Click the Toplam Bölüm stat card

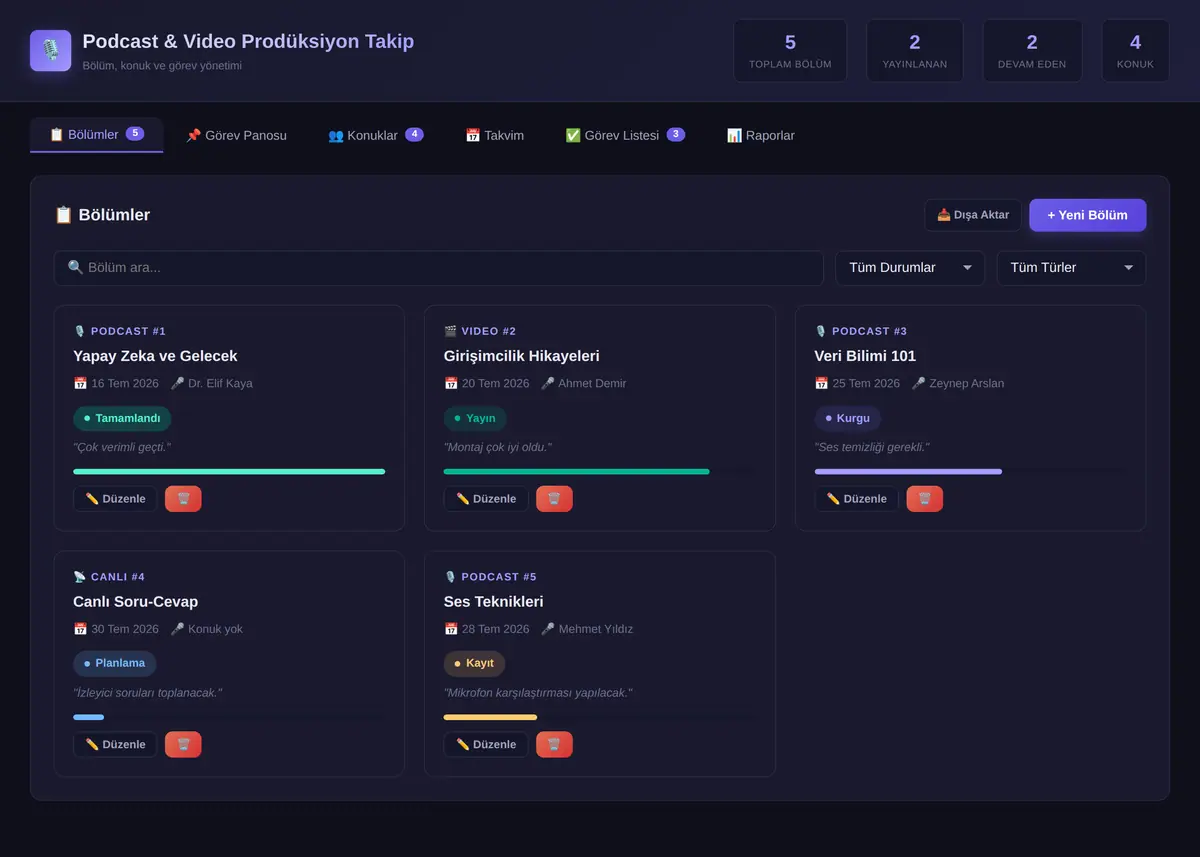point(790,51)
